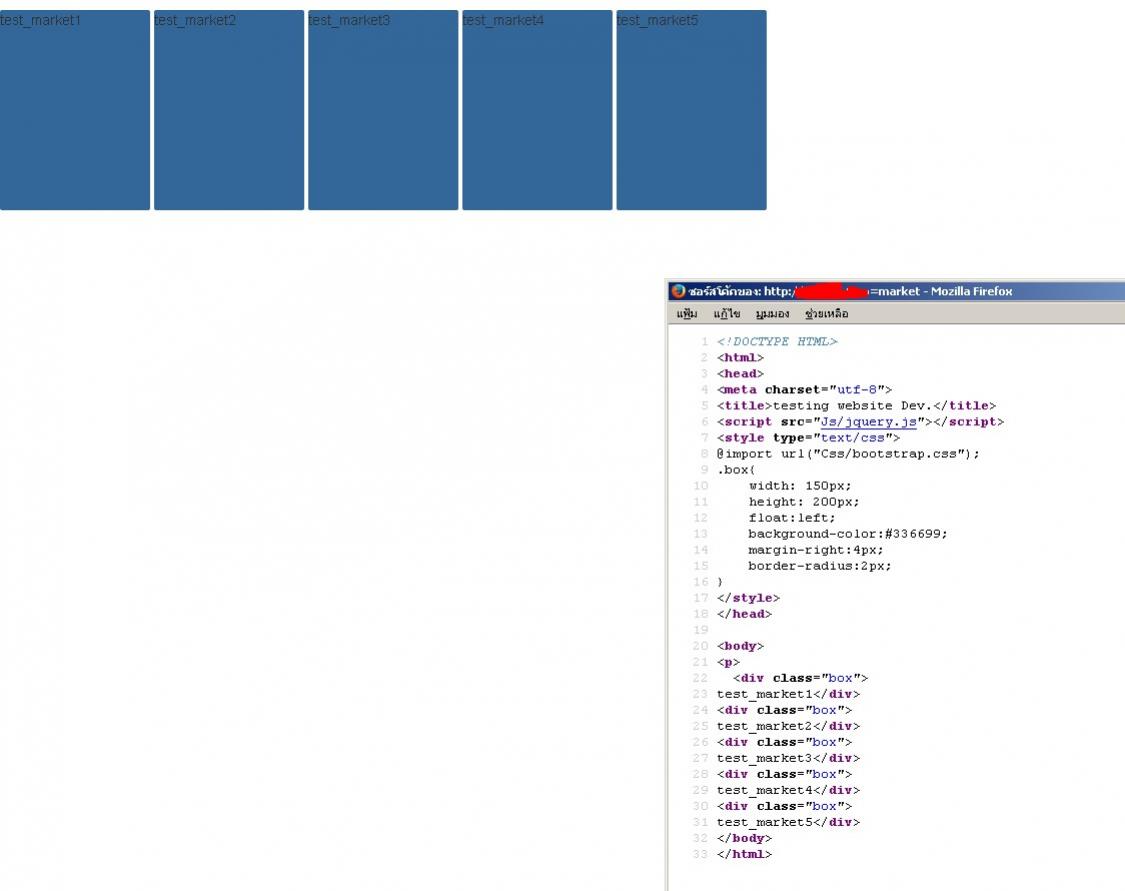The image size is (1125, 891).
Task: Click the <div class="box"> on source line 22
Action: [801, 678]
